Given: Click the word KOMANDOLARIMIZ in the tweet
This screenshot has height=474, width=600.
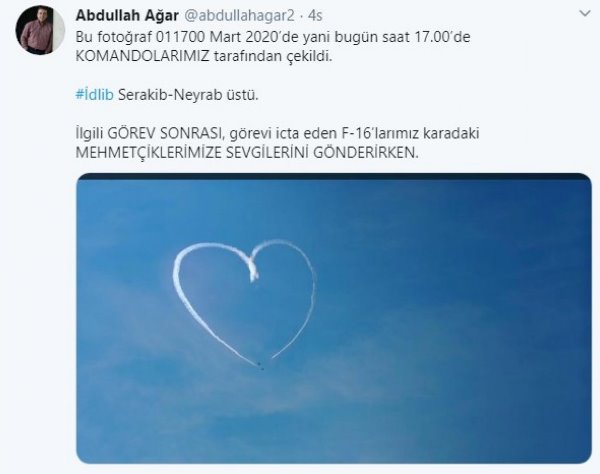Looking at the screenshot, I should (142, 56).
